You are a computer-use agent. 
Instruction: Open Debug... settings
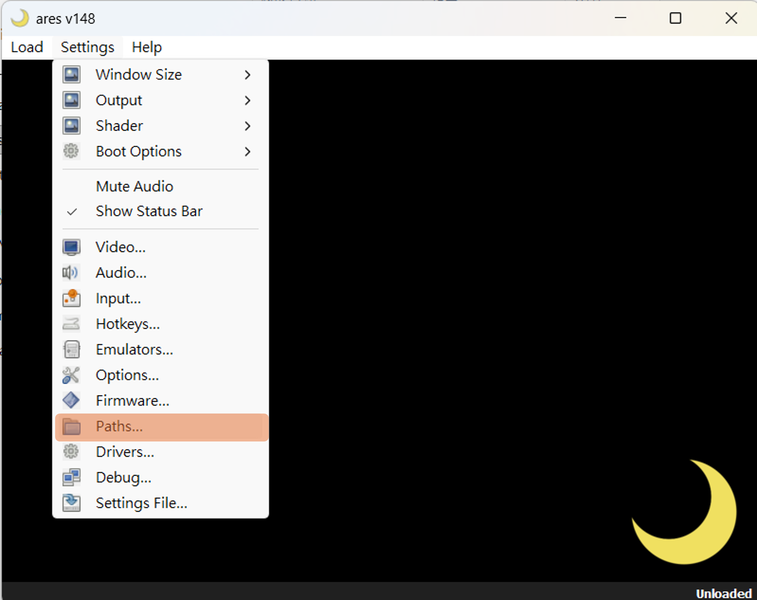[x=161, y=477]
